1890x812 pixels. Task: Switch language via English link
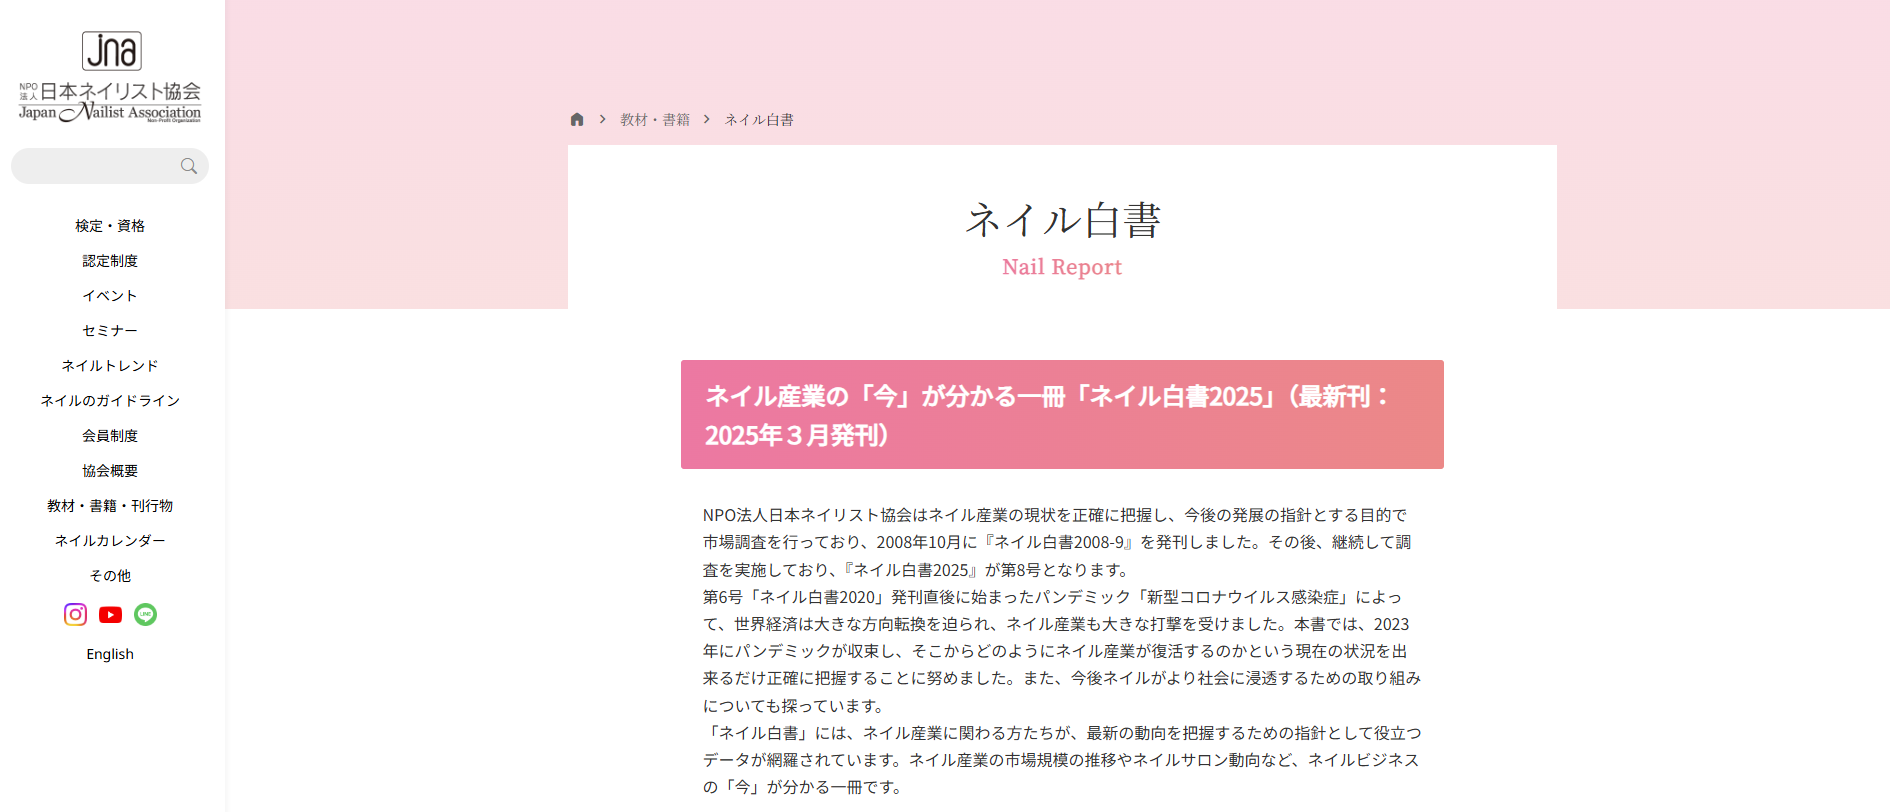tap(110, 654)
